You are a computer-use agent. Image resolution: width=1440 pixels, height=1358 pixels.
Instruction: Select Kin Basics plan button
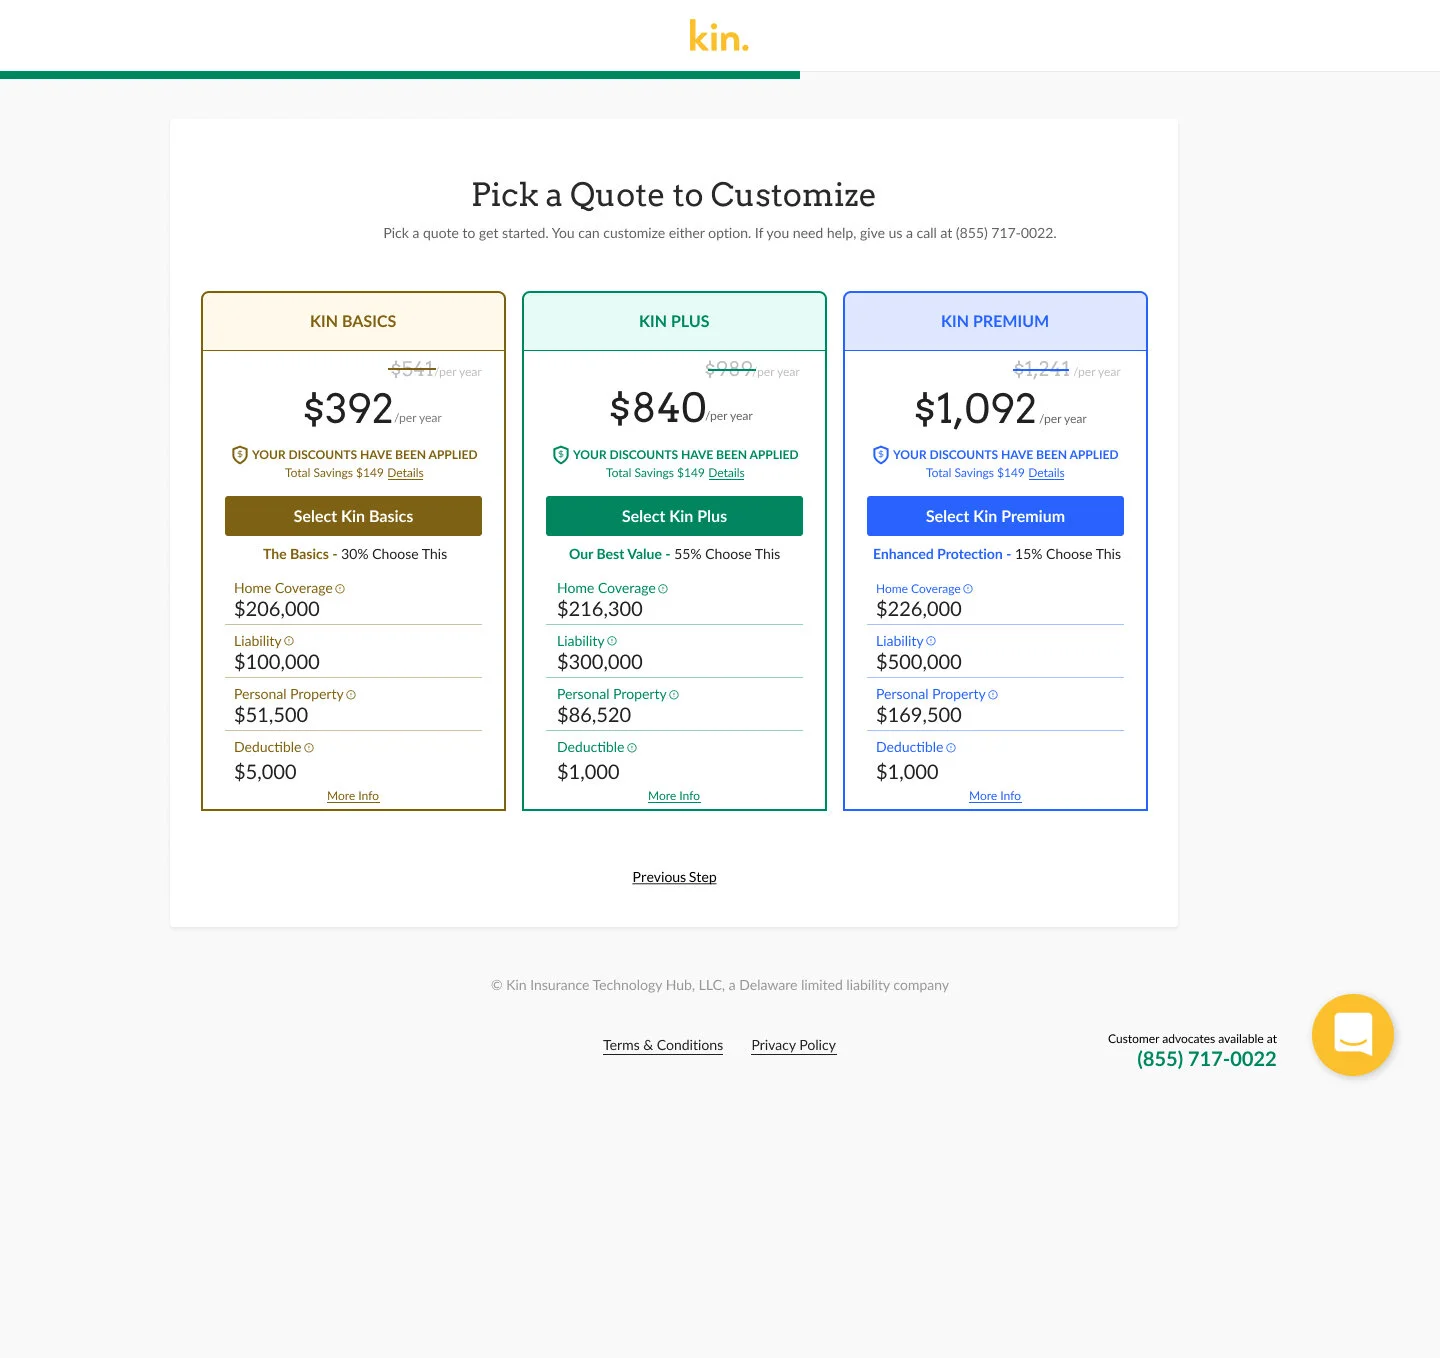tap(353, 516)
